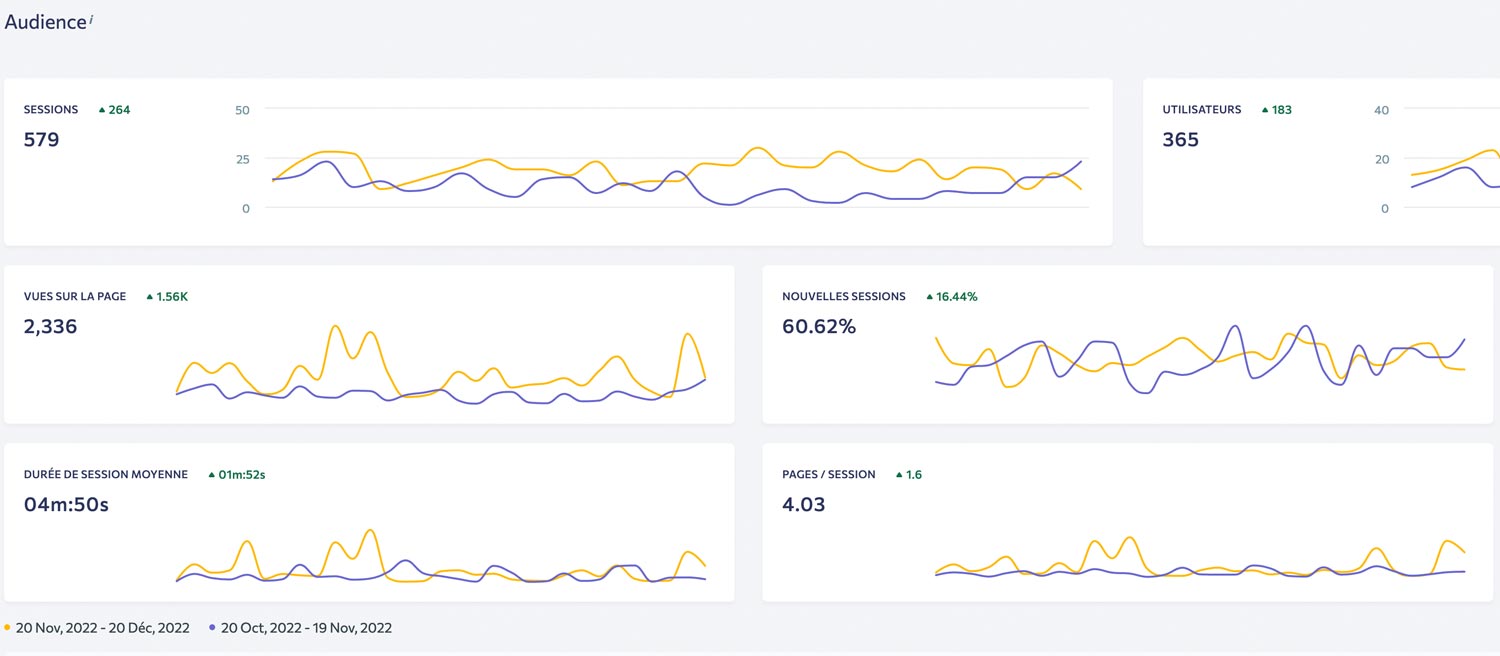Click the Durée de session moyenne sparkline
1500x656 pixels.
(x=441, y=556)
